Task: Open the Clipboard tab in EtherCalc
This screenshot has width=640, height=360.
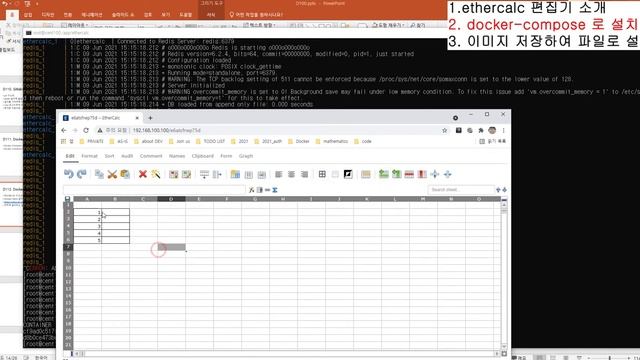Action: pos(202,156)
